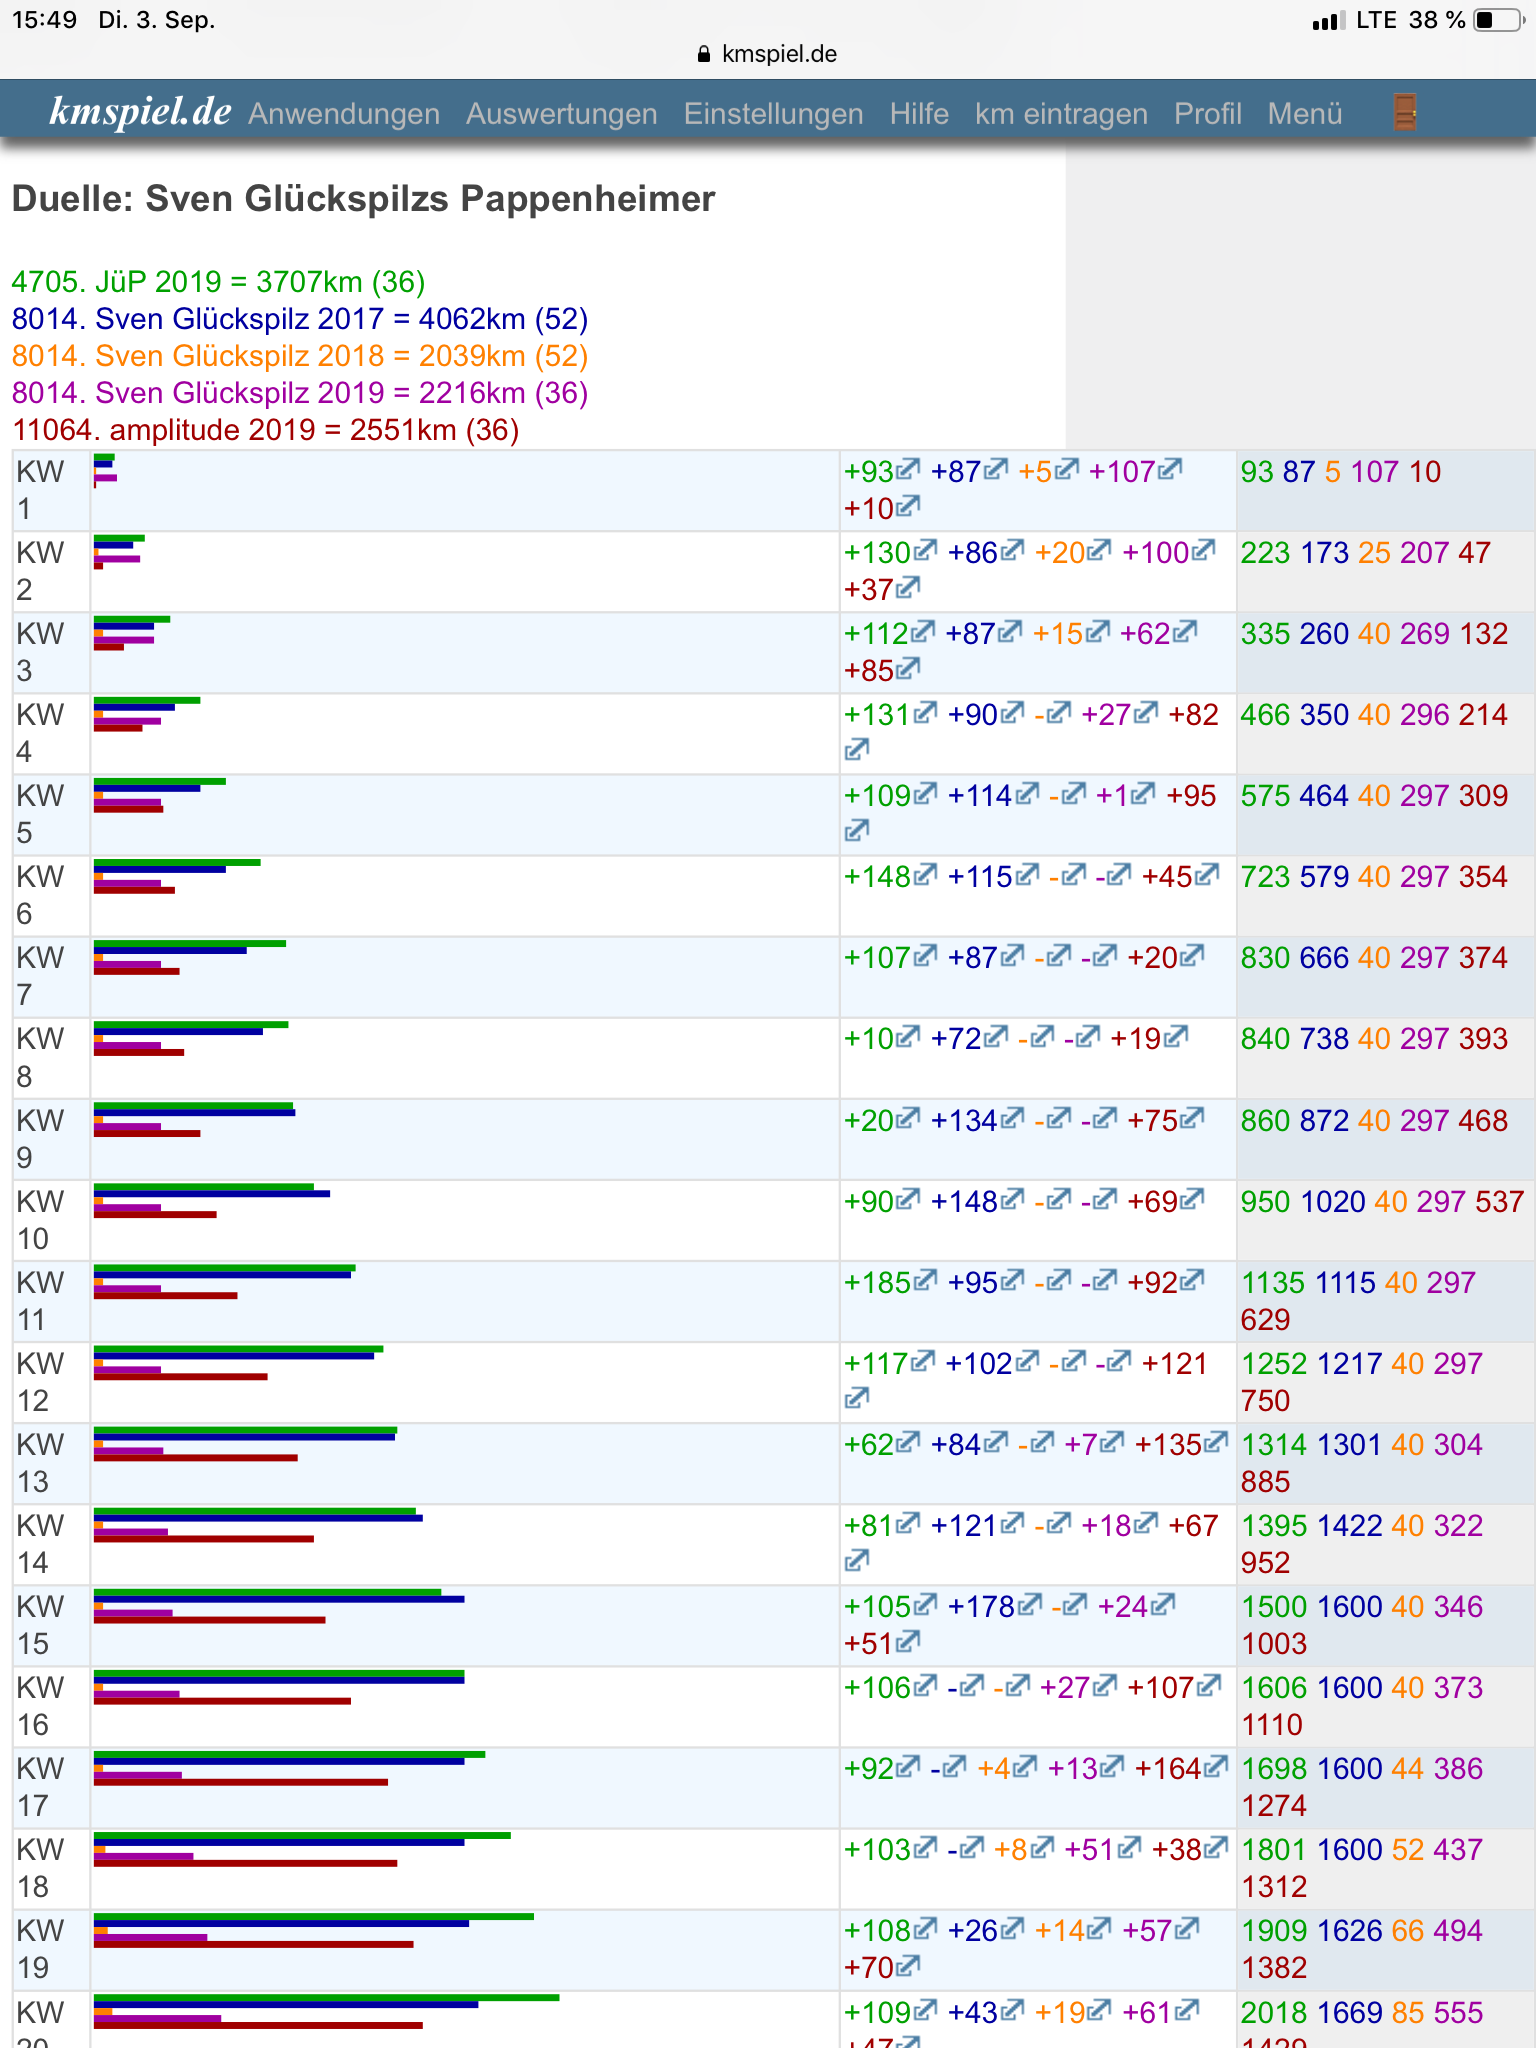Click cumulative total 1020 in KW 10
Viewport: 1536px width, 2048px height.
(1332, 1202)
